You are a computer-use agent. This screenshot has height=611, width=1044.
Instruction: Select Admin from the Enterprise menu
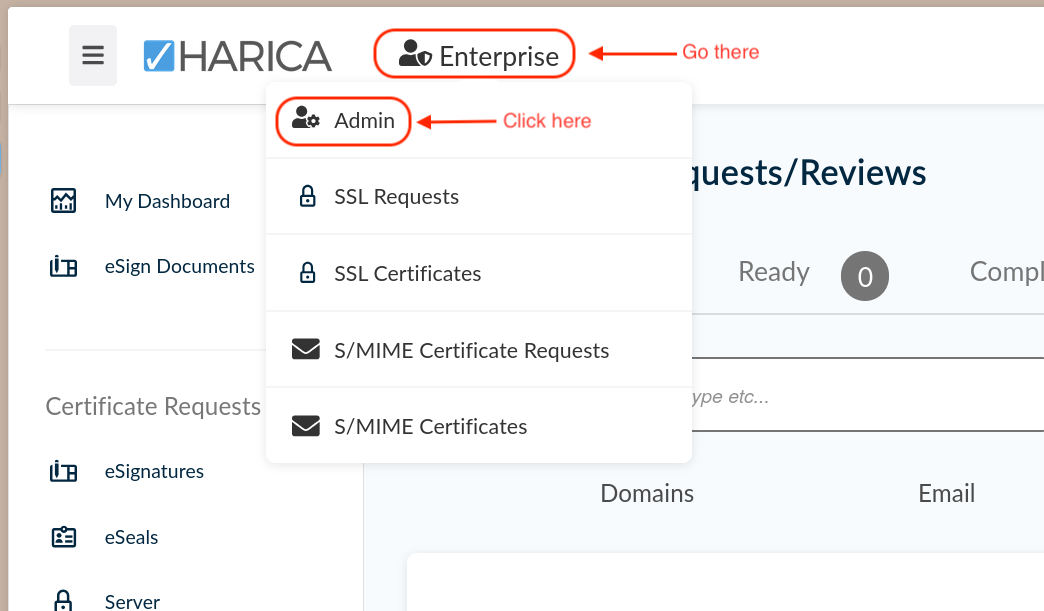click(364, 121)
